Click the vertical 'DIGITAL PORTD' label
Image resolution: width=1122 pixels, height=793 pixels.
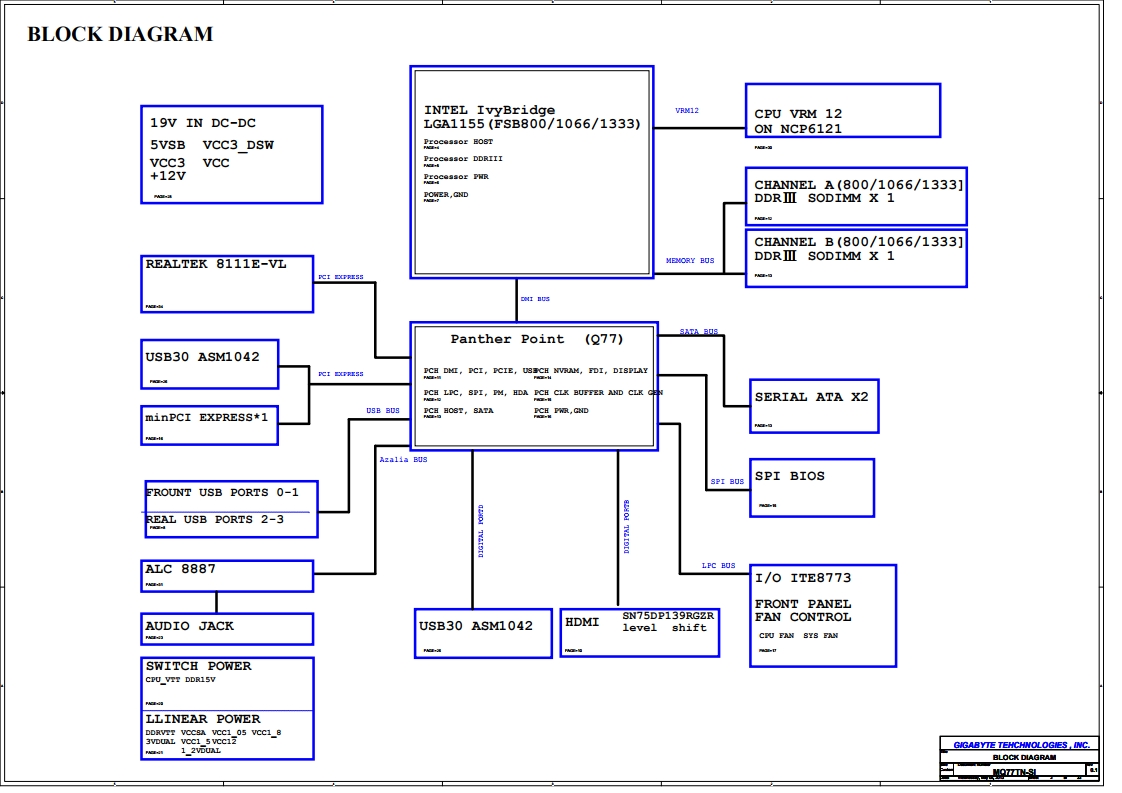[x=481, y=532]
